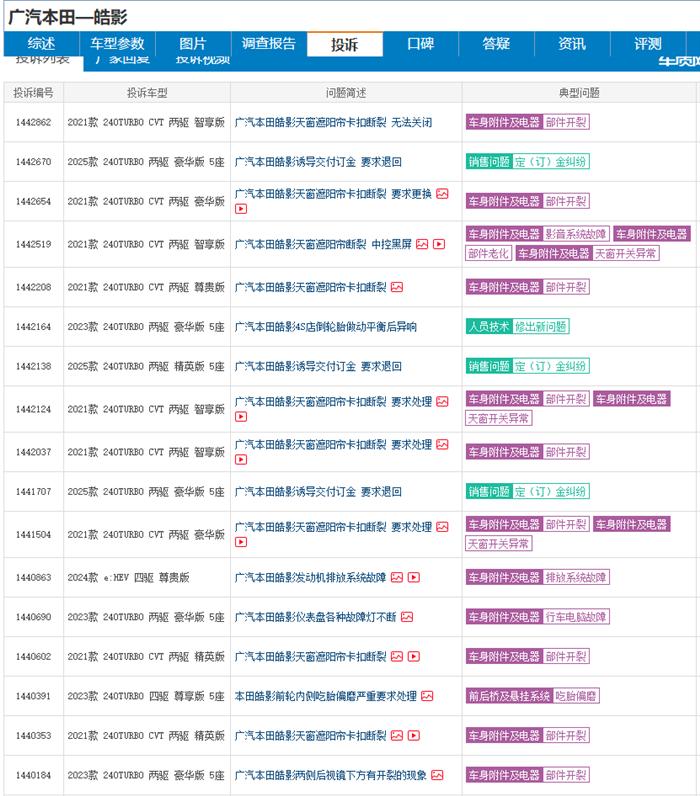Click 前后桥及悬挂系统 tag
This screenshot has width=700, height=796.
tap(509, 696)
